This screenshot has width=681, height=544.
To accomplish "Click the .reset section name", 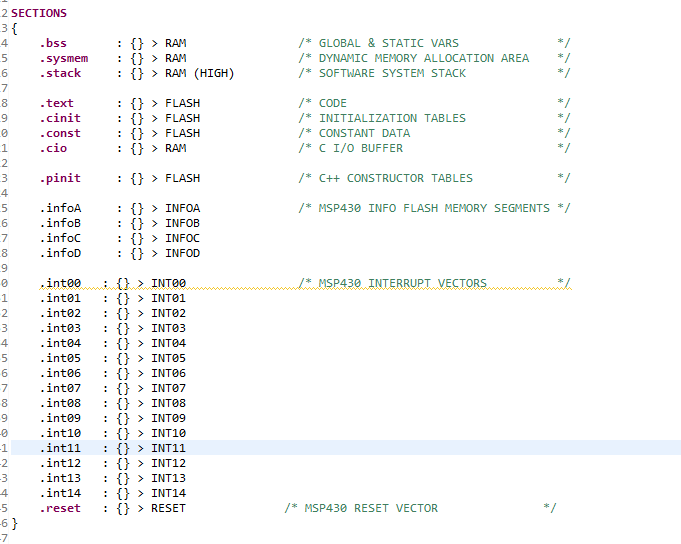I will 60,508.
